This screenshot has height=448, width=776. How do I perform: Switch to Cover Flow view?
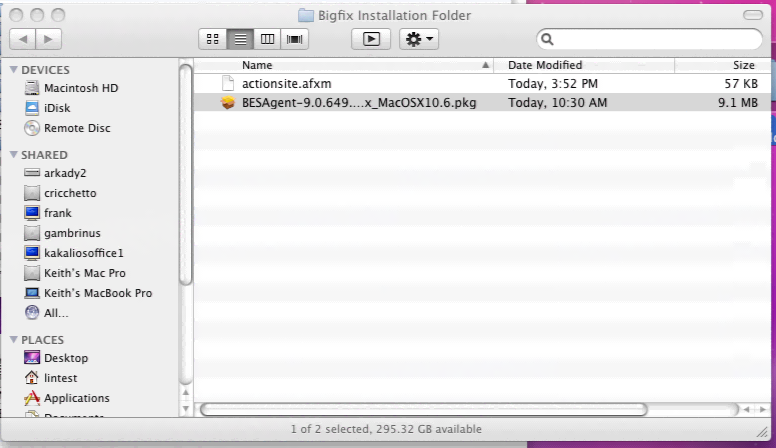[x=294, y=39]
